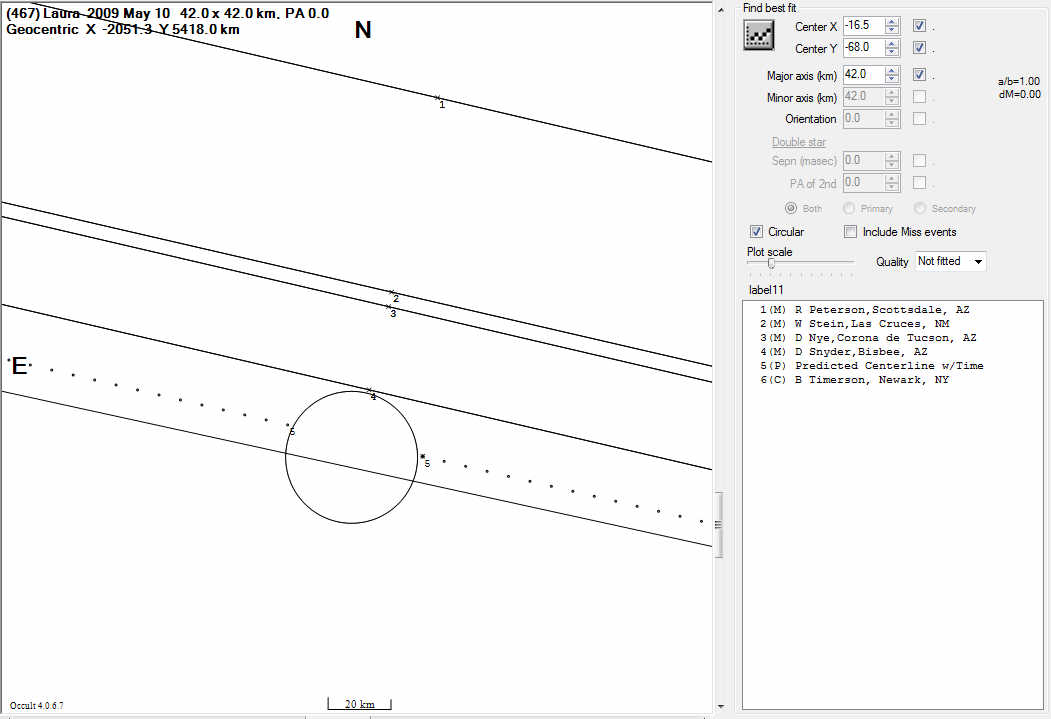The height and width of the screenshot is (719, 1051).
Task: Toggle the Center Y fit checkbox
Action: [919, 48]
